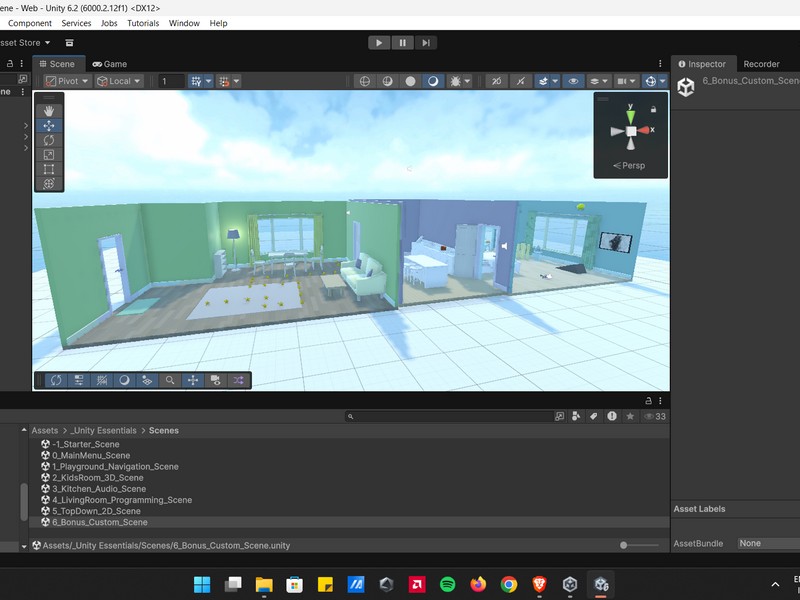
Task: Select the Rect transform tool
Action: pyautogui.click(x=49, y=169)
